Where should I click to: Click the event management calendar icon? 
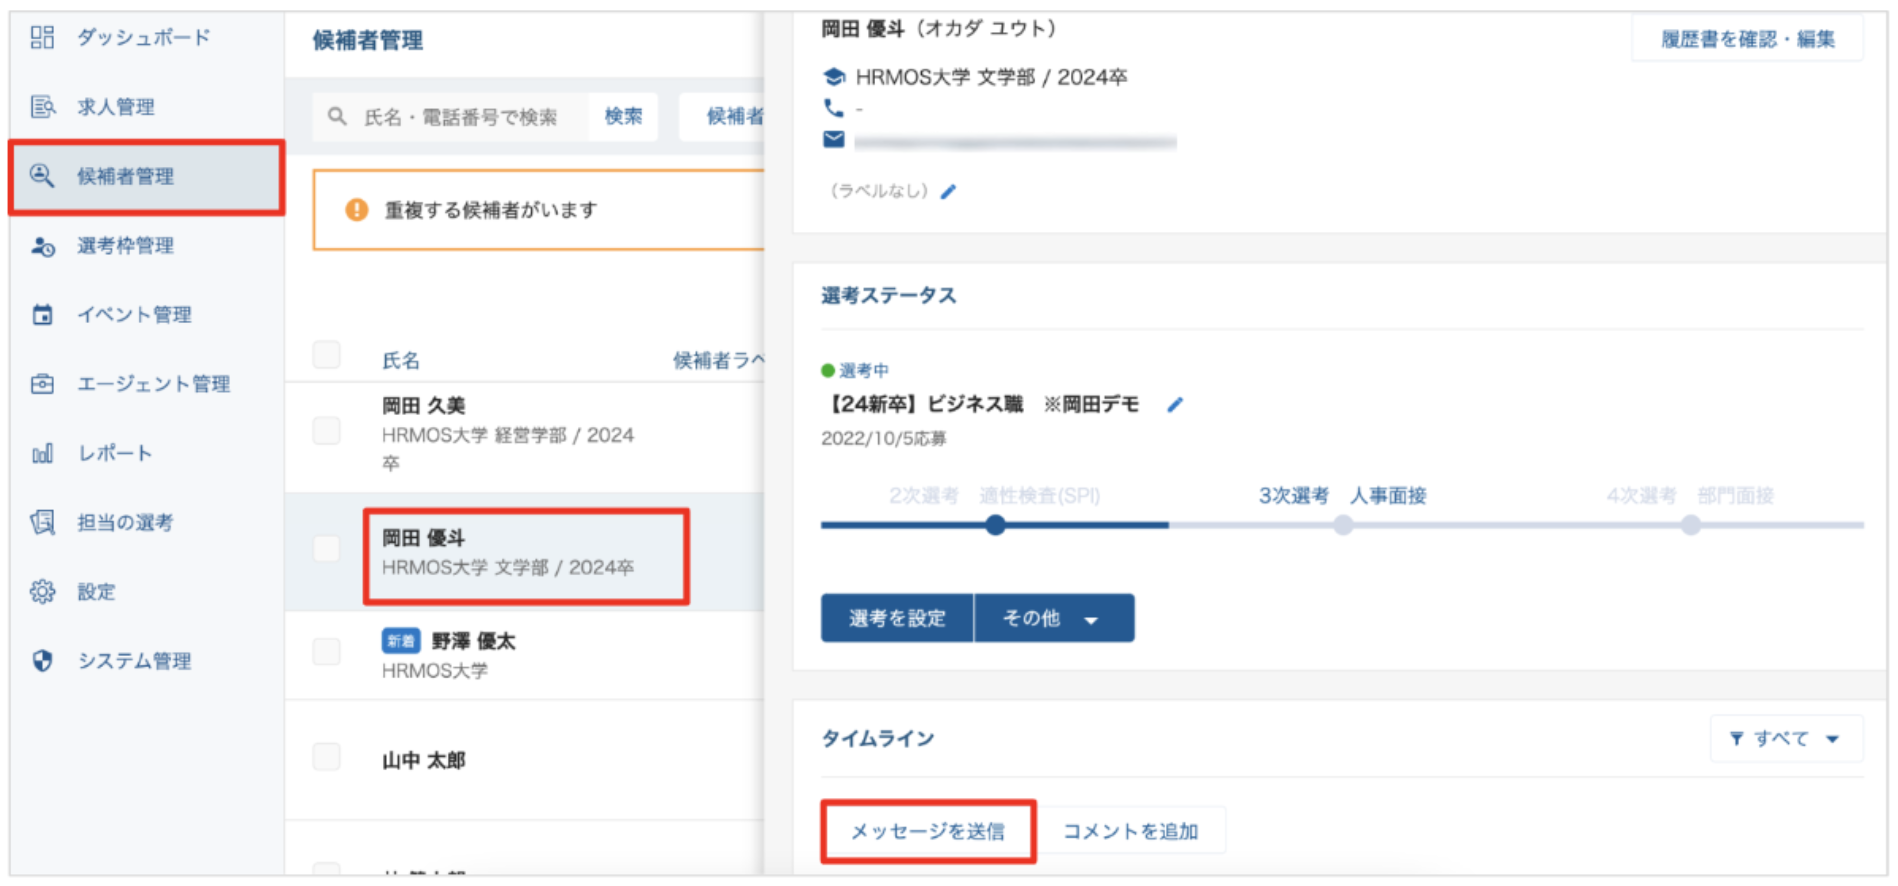point(42,315)
